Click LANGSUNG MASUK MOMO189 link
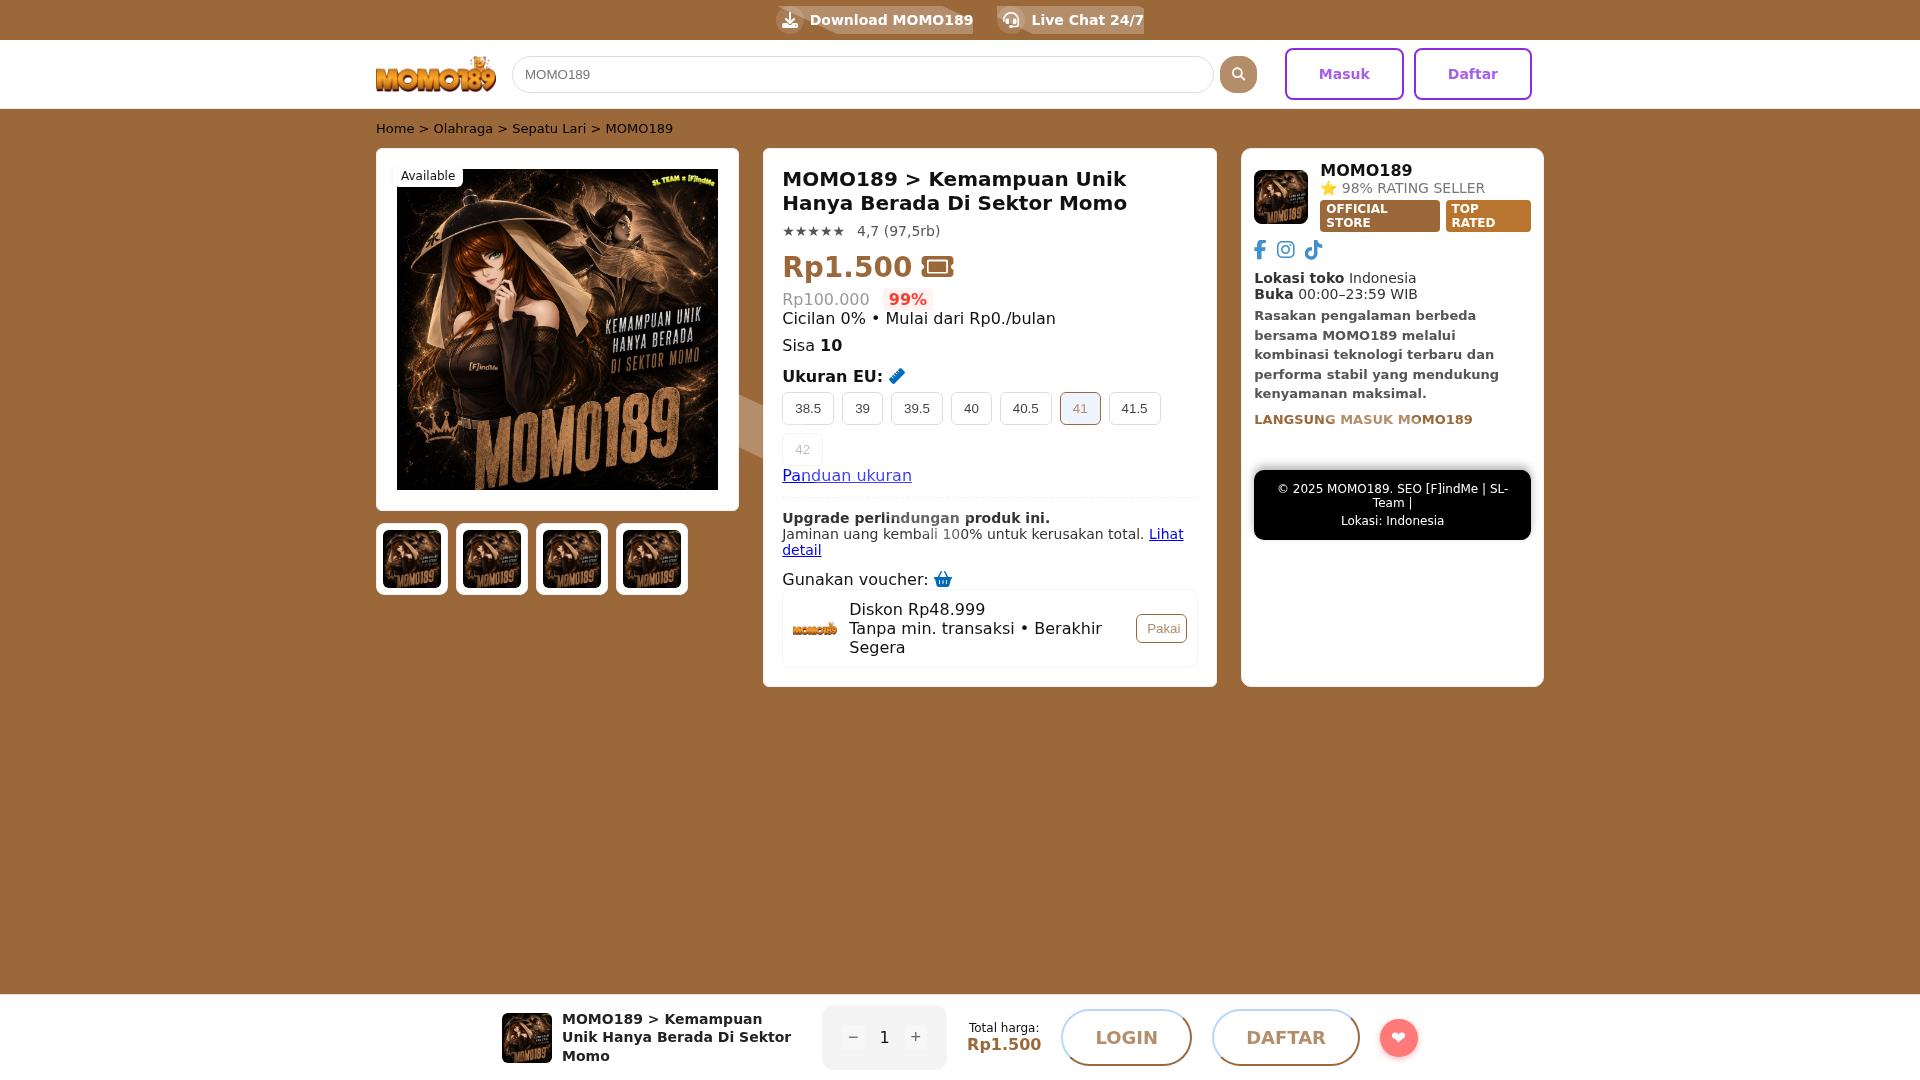The height and width of the screenshot is (1080, 1920). (1363, 420)
